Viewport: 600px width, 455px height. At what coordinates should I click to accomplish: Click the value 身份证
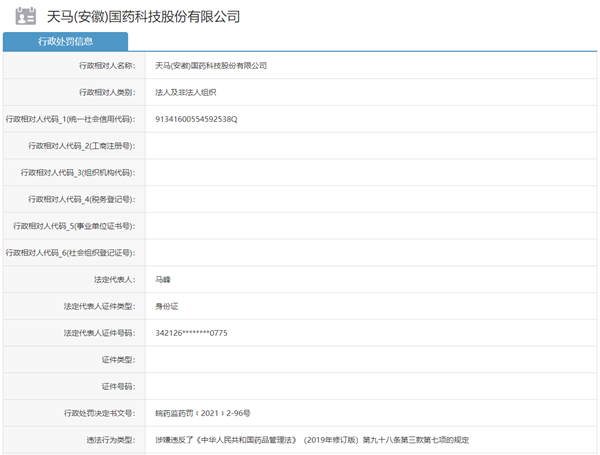166,307
